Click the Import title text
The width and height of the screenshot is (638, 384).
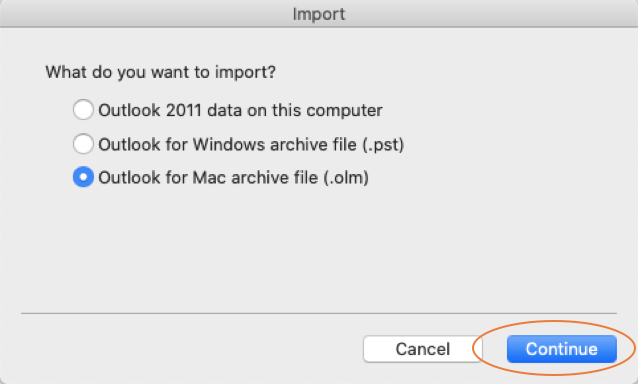tap(319, 14)
